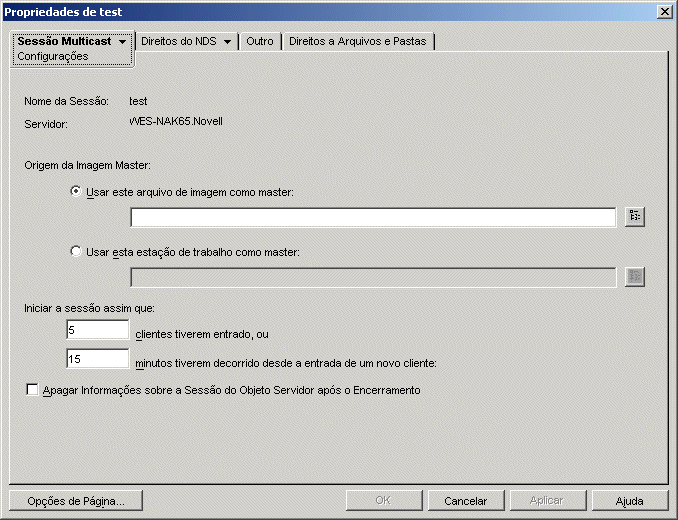Focus the minutes field showing 15

[98, 359]
